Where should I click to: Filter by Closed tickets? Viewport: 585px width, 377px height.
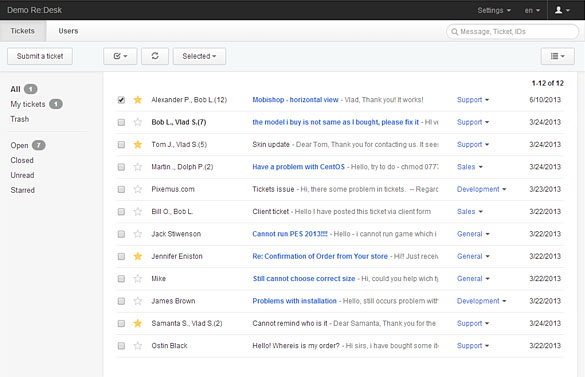point(22,160)
